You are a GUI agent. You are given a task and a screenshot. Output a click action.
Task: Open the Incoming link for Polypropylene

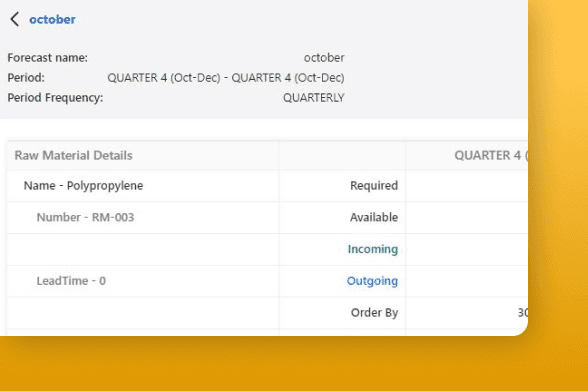pyautogui.click(x=372, y=249)
